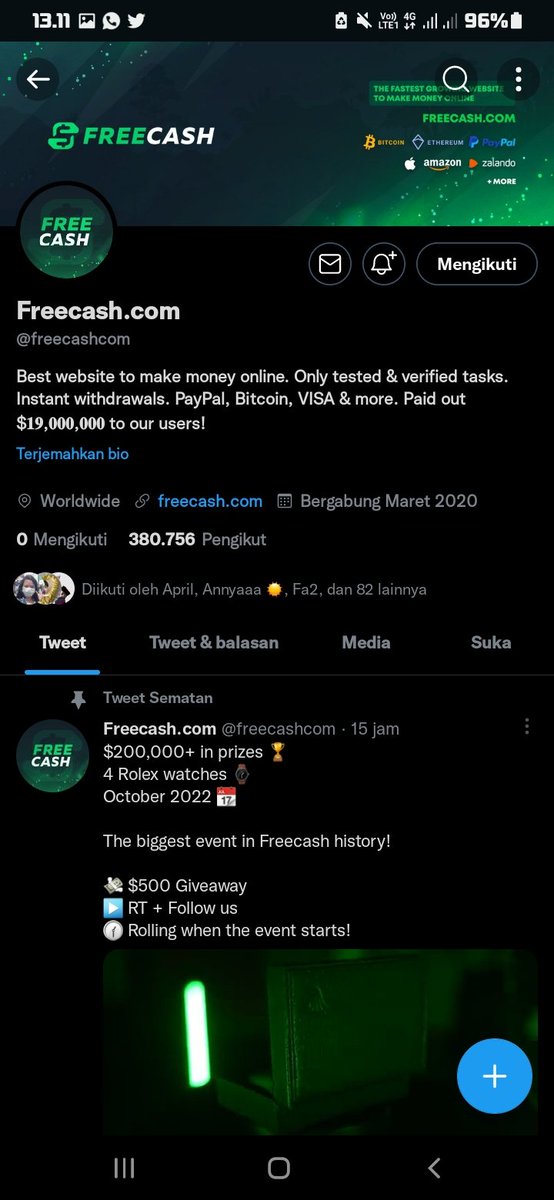Open the three-dot overflow menu in header

click(x=518, y=80)
